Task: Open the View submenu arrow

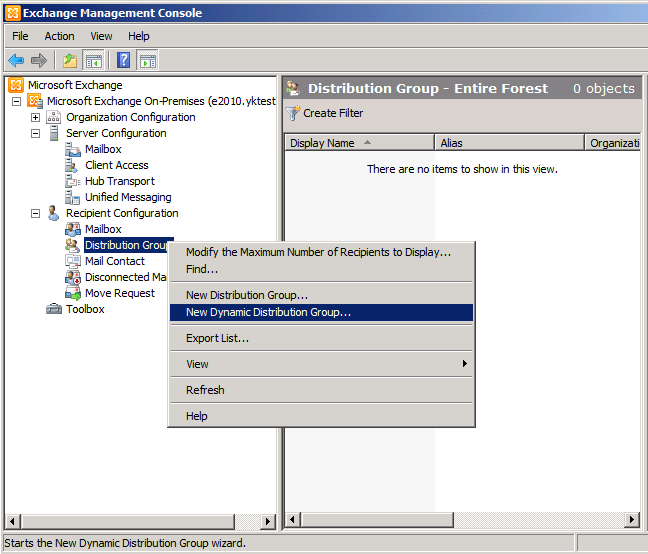Action: point(465,364)
